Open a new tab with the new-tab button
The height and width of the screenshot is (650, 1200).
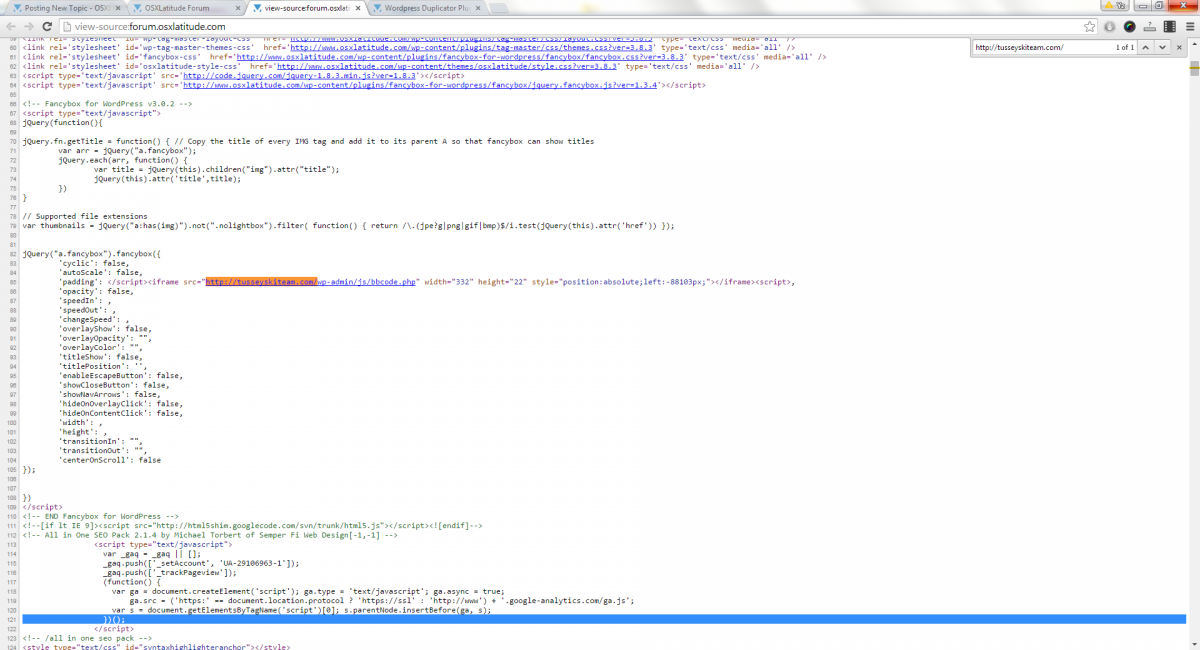tap(499, 8)
